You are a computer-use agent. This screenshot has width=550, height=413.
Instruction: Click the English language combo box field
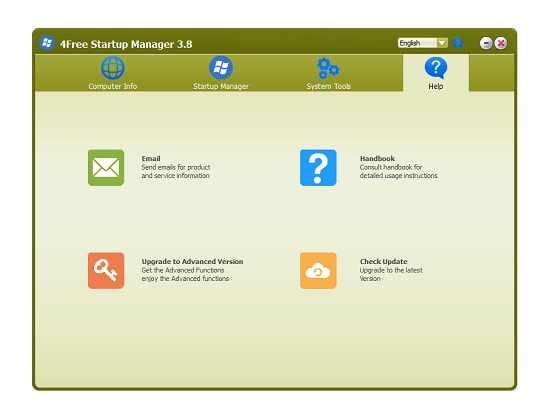coord(423,43)
